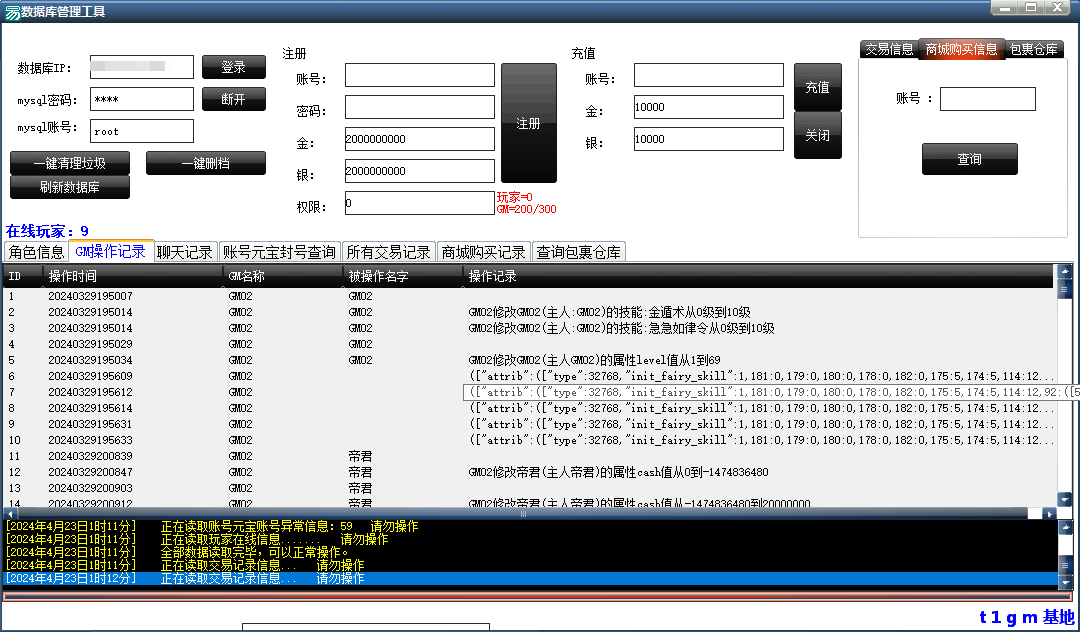Click the 一键清理垃圾 button
This screenshot has height=632, width=1080.
[69, 163]
